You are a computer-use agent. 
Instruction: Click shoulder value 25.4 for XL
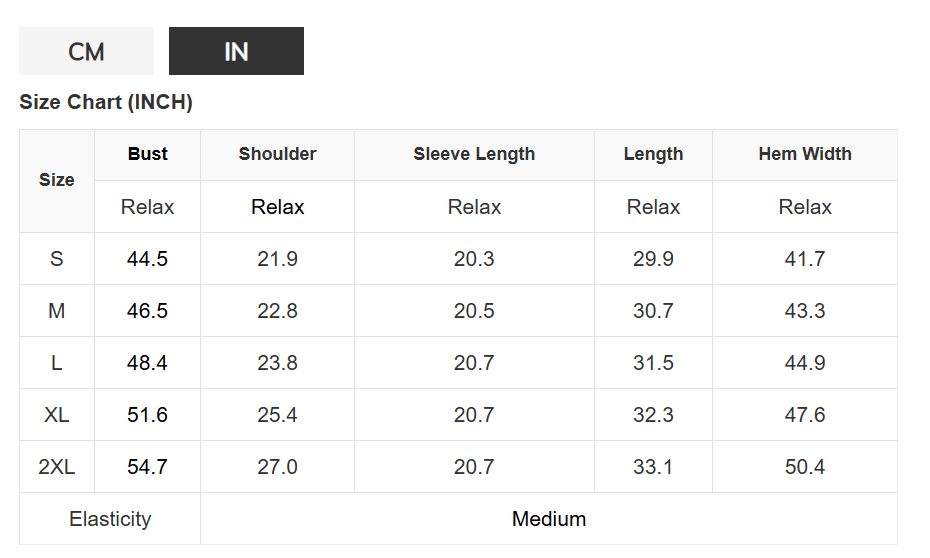tap(277, 415)
